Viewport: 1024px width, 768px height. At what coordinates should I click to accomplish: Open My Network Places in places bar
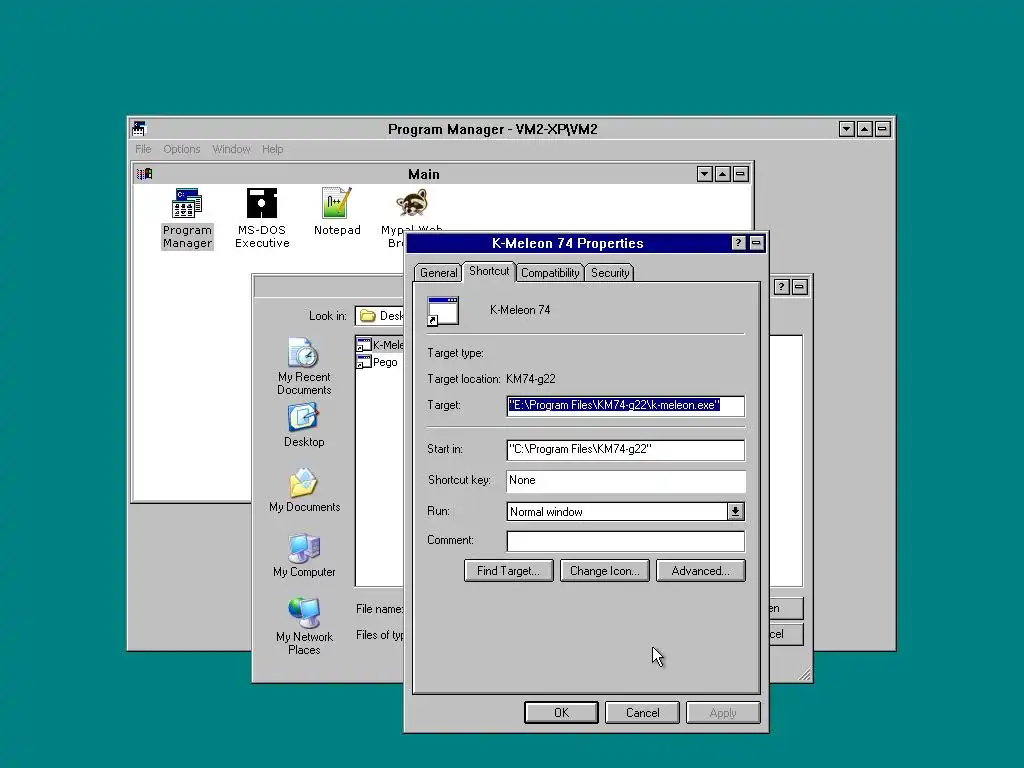(x=304, y=626)
